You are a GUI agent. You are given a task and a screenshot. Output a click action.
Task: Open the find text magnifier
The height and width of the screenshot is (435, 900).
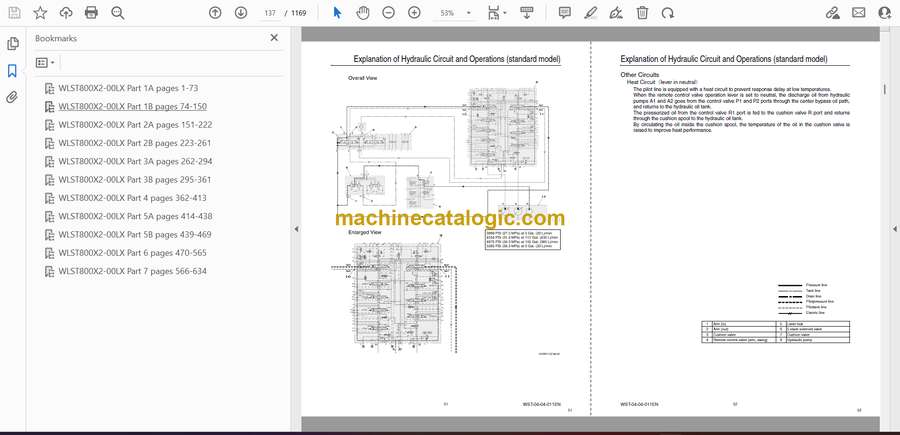pos(118,13)
